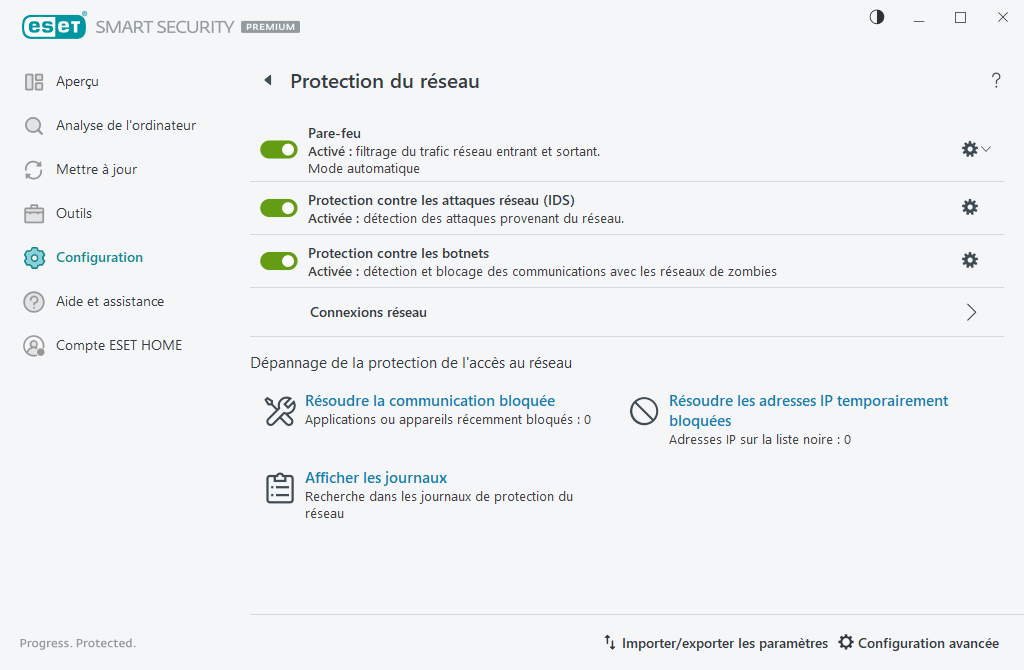Turn off botnet protection toggle
The height and width of the screenshot is (670, 1024).
click(x=279, y=260)
